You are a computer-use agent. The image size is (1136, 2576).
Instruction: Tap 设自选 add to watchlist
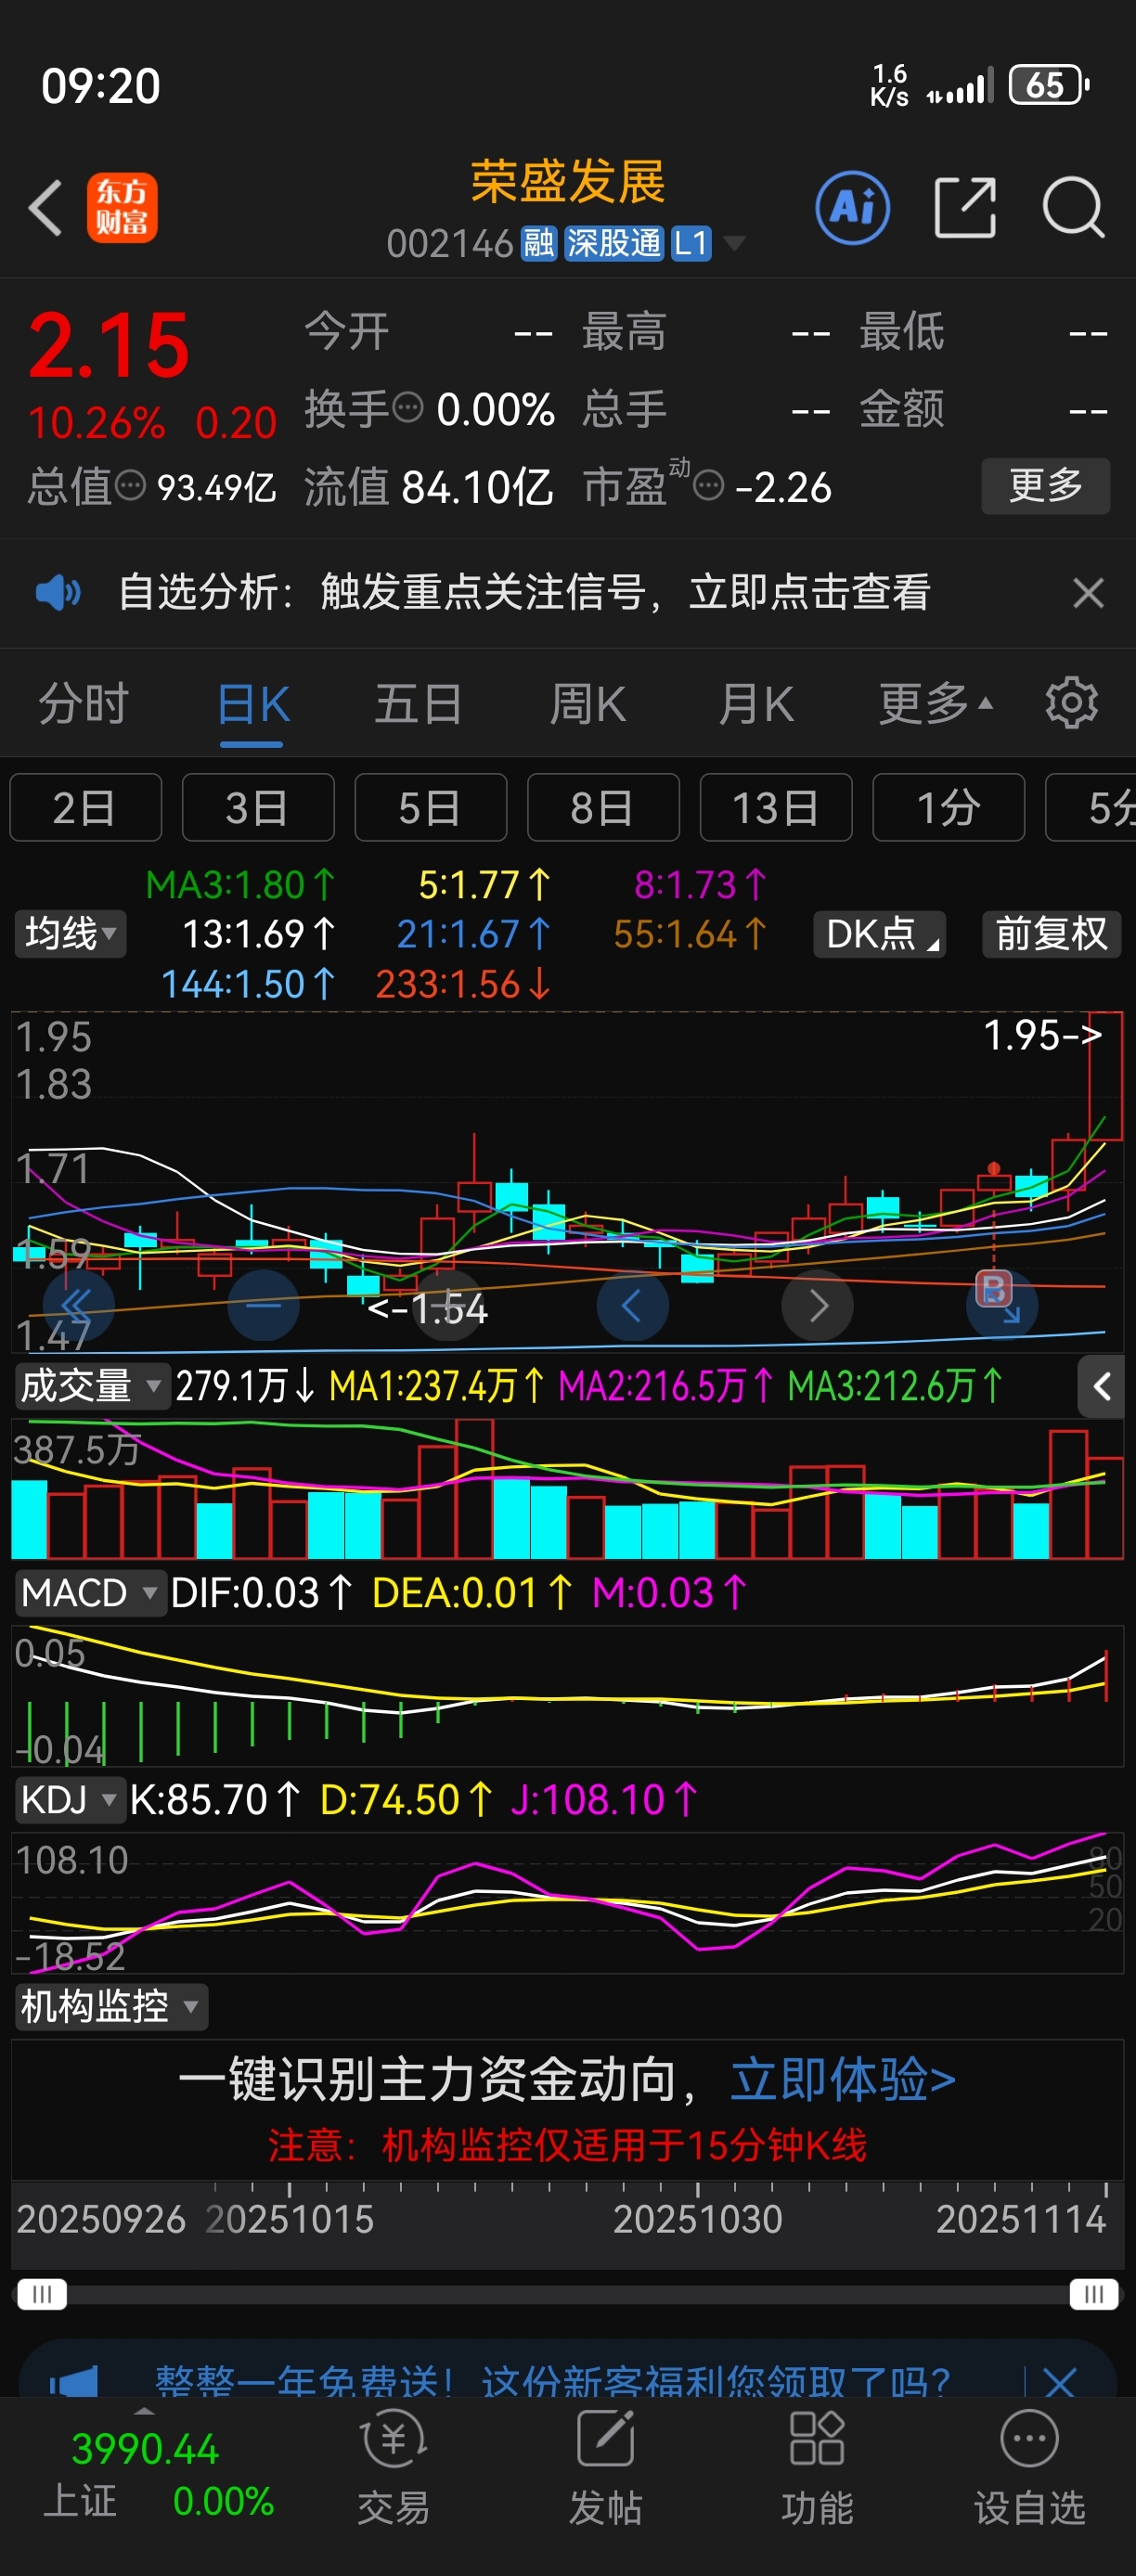pos(1030,2469)
